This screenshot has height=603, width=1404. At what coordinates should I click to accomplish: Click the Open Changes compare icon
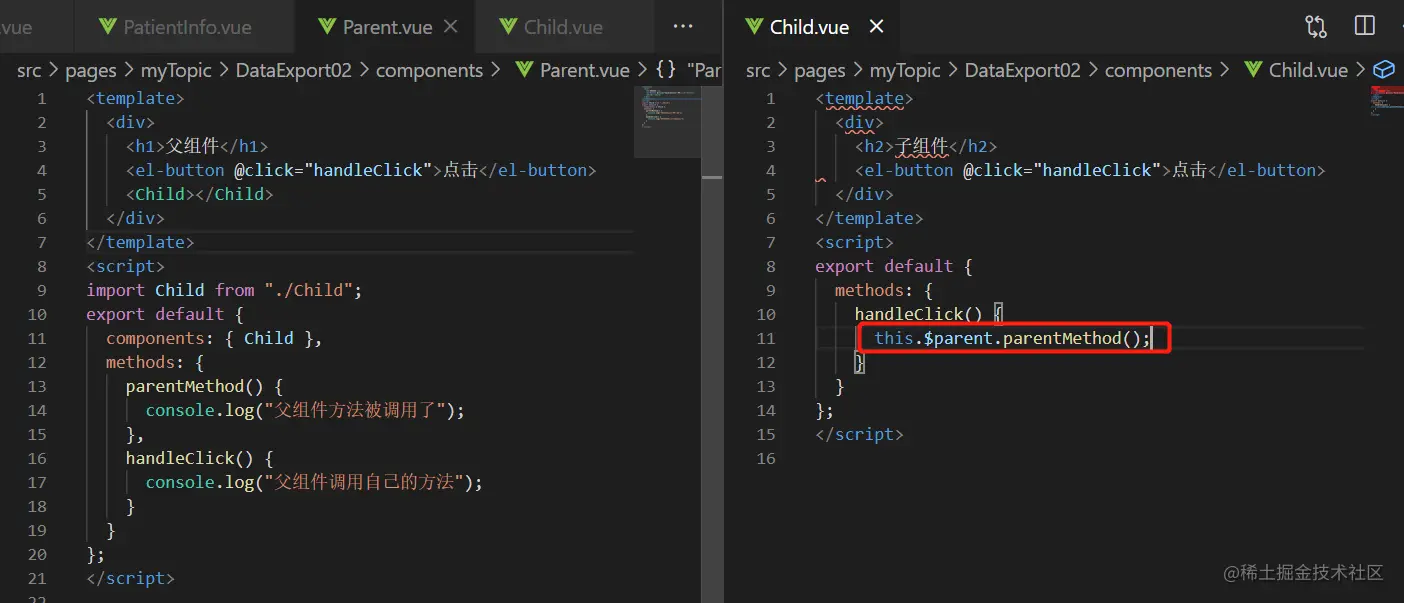(x=1316, y=27)
